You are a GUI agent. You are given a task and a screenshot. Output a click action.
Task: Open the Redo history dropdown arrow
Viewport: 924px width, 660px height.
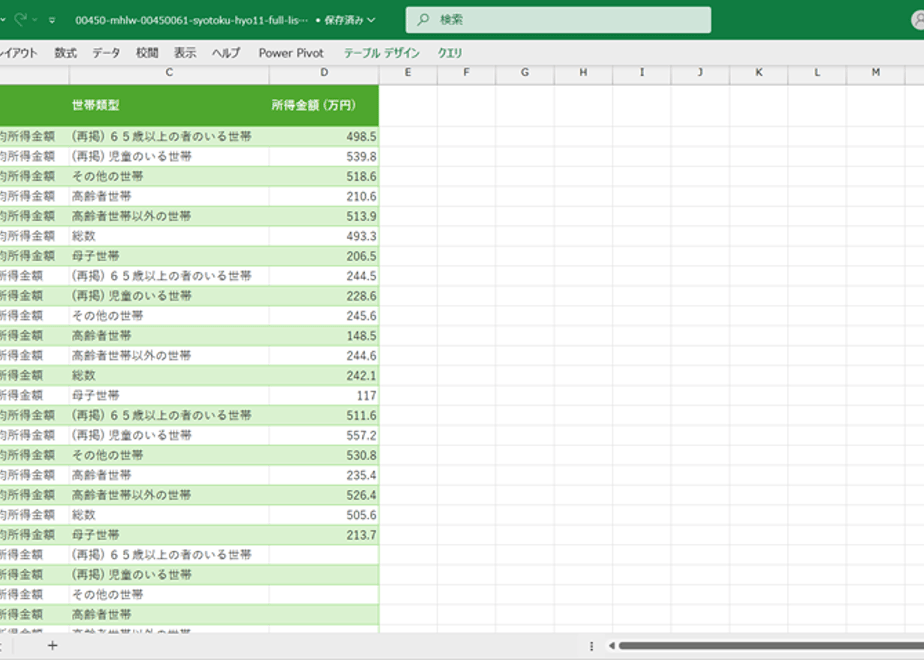(35, 20)
